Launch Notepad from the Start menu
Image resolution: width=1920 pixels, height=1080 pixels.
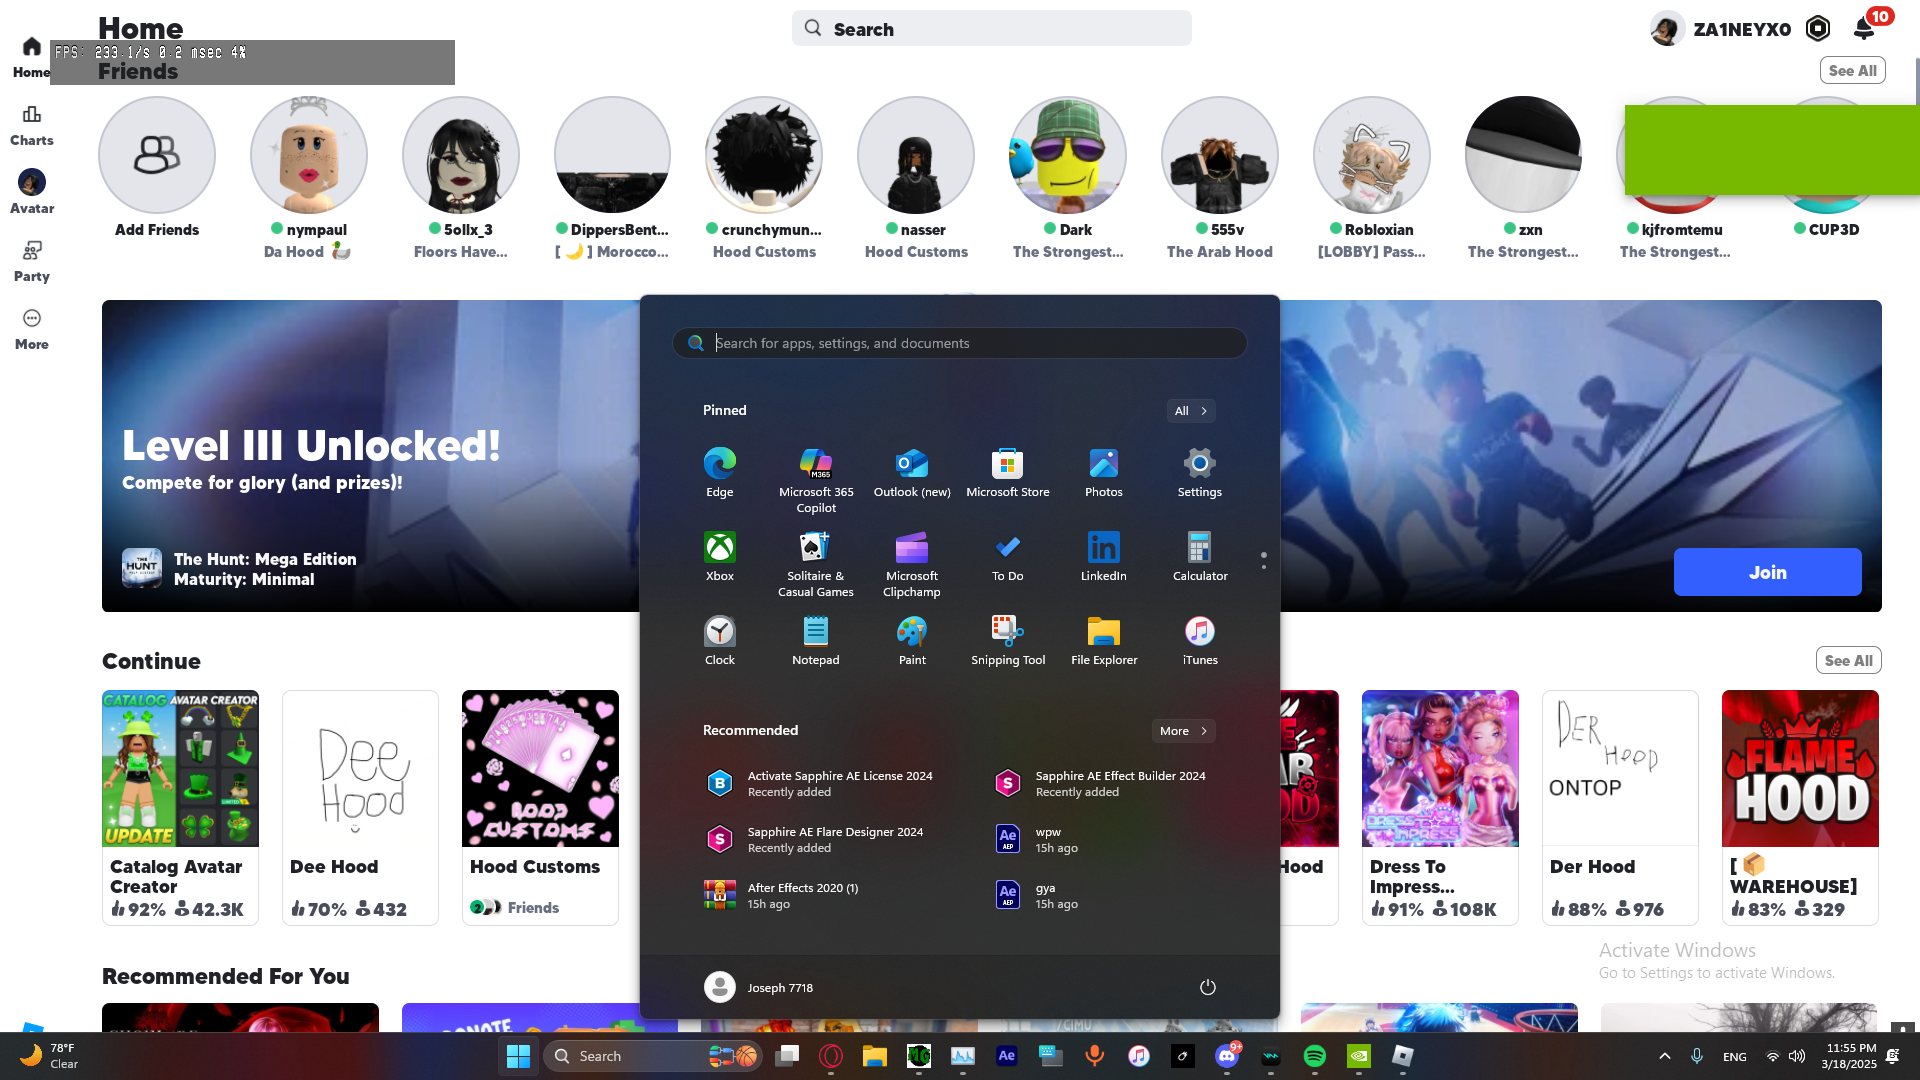pyautogui.click(x=816, y=640)
